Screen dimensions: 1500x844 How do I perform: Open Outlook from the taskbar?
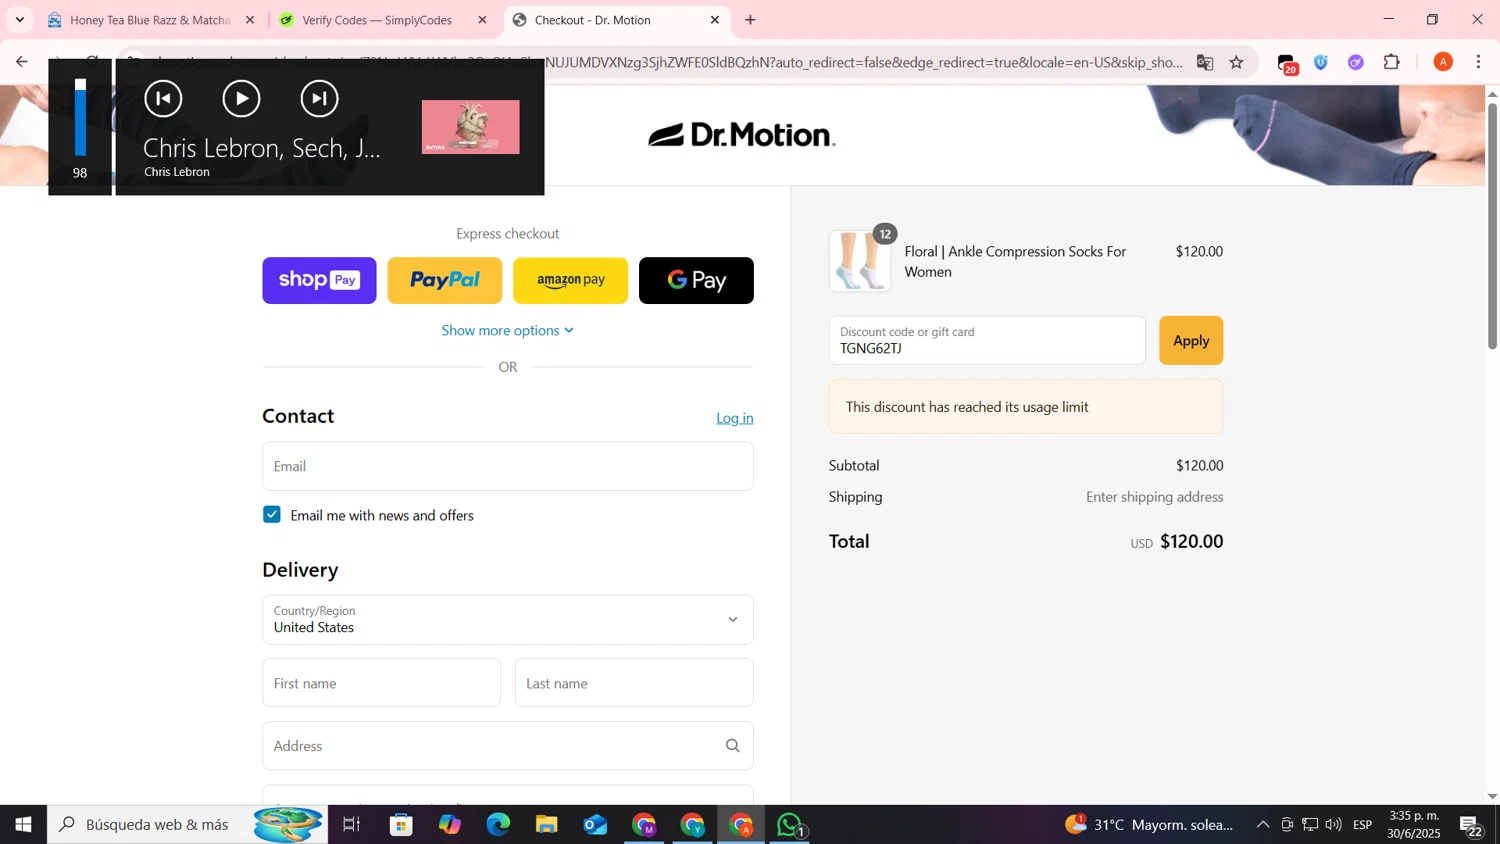click(x=595, y=825)
